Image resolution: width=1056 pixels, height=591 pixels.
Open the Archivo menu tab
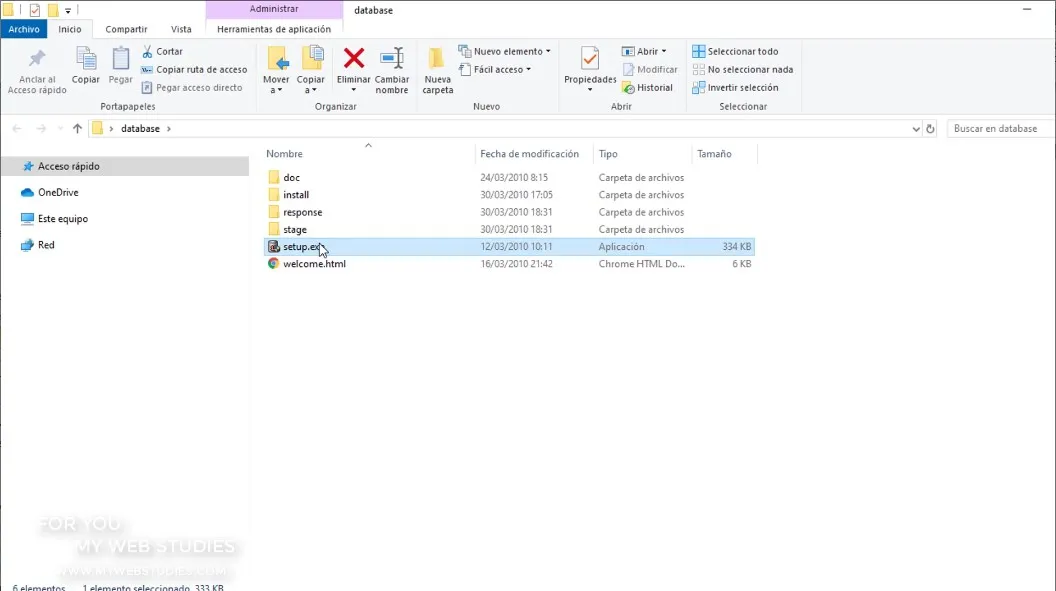click(24, 29)
